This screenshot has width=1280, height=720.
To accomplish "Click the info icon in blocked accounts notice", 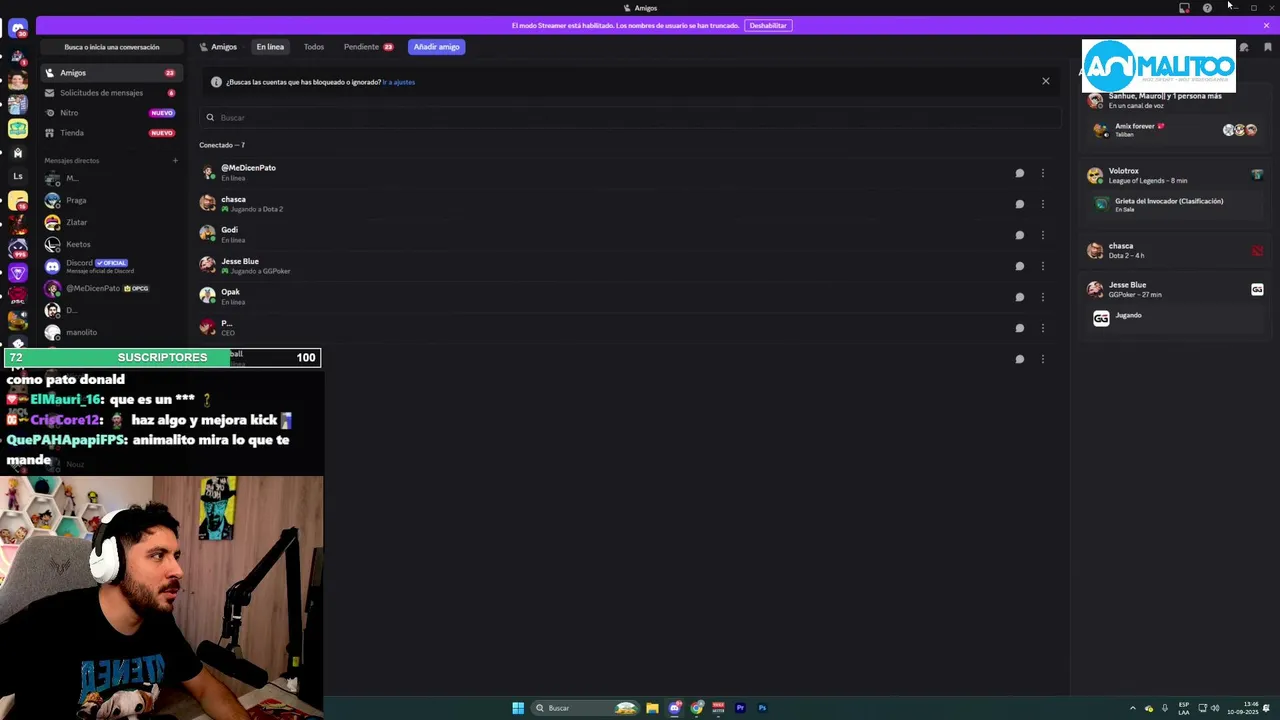I will [216, 82].
